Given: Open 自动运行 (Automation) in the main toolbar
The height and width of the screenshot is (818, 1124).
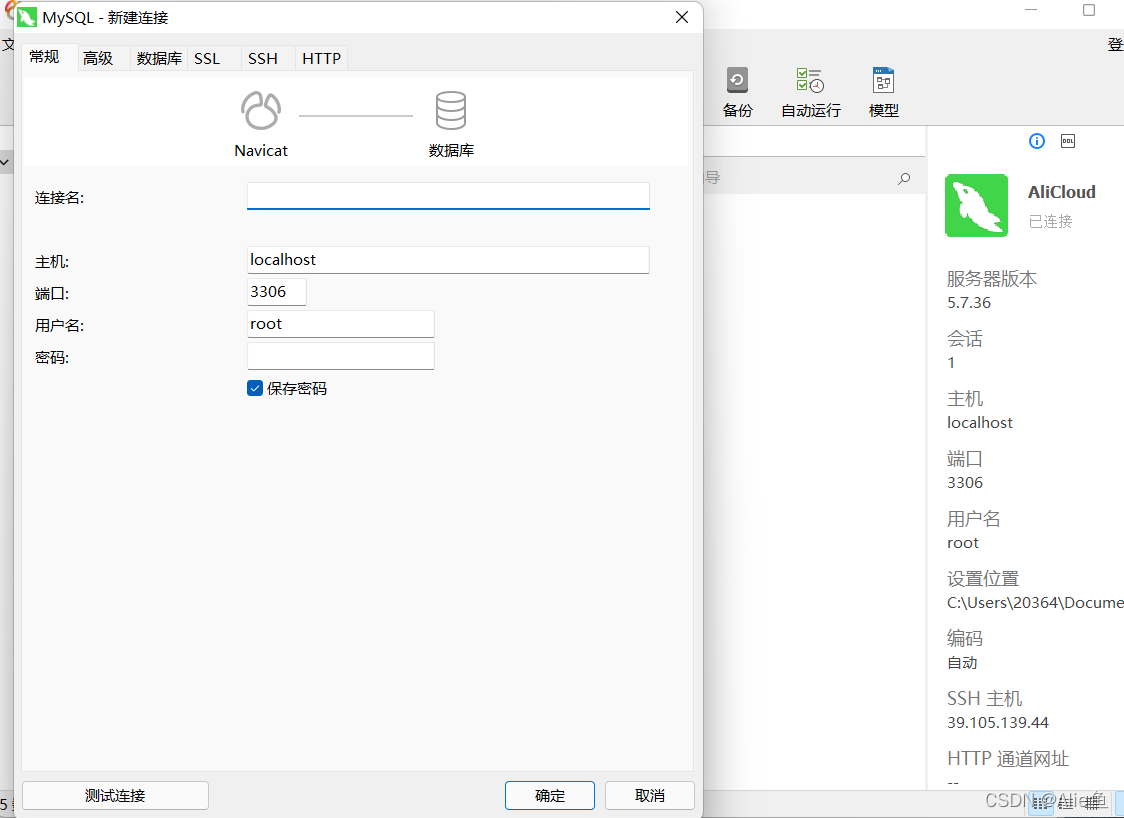Looking at the screenshot, I should [811, 92].
